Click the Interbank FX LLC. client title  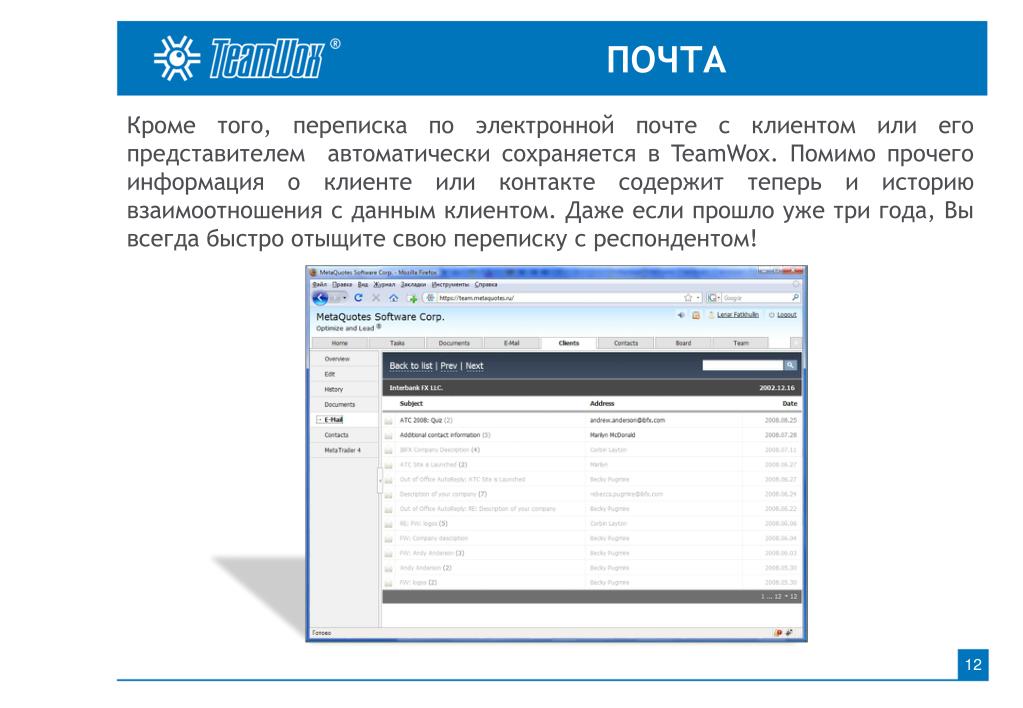(416, 388)
